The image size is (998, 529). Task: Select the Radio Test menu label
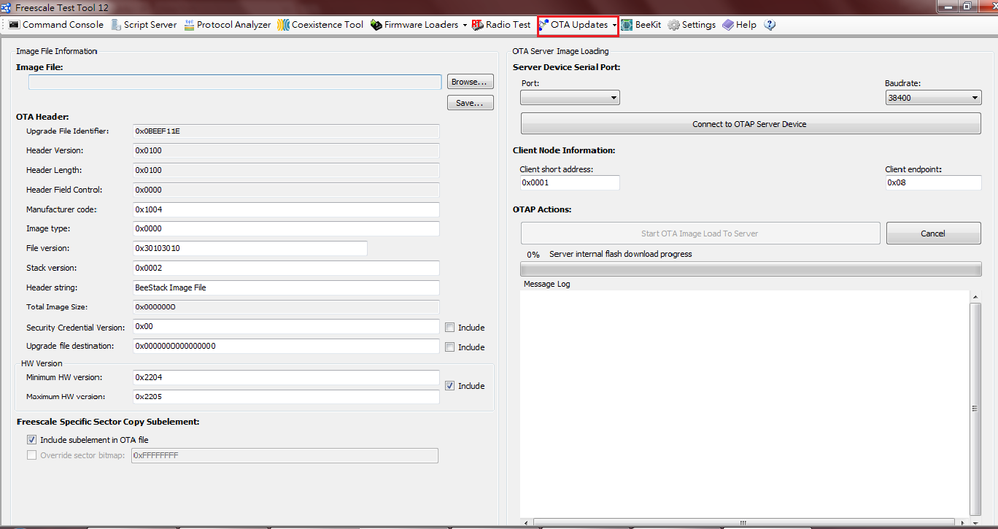coord(508,25)
